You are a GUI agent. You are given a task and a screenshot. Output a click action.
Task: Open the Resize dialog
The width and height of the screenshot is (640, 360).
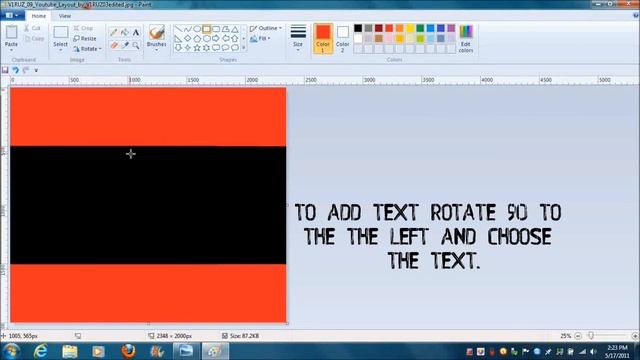[85, 38]
